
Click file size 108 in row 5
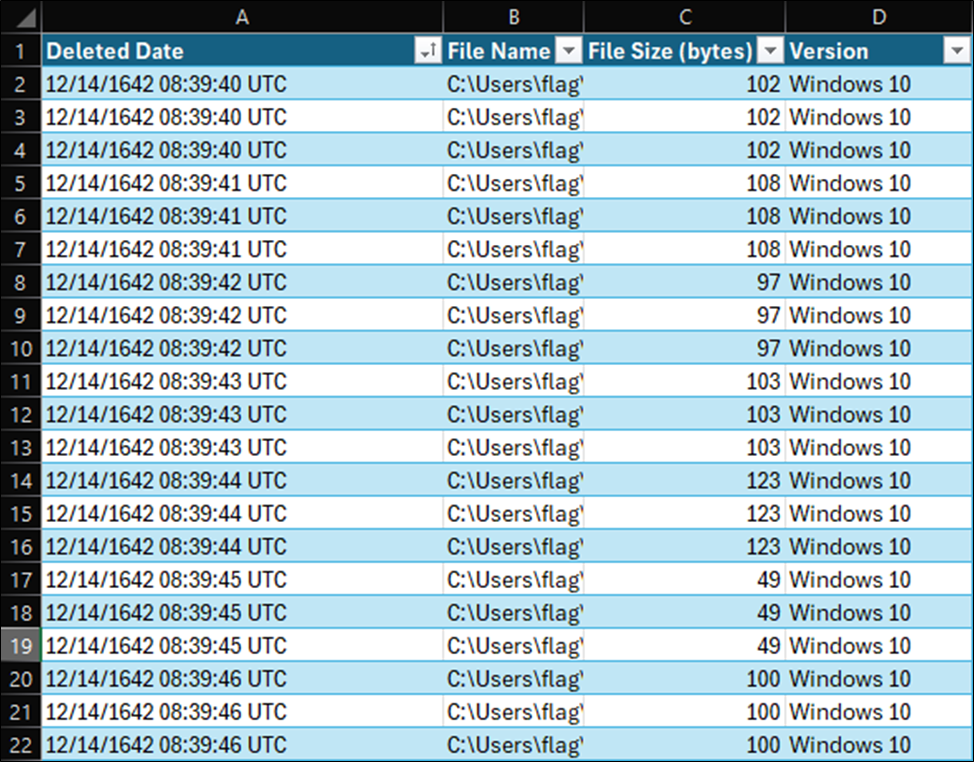(684, 184)
